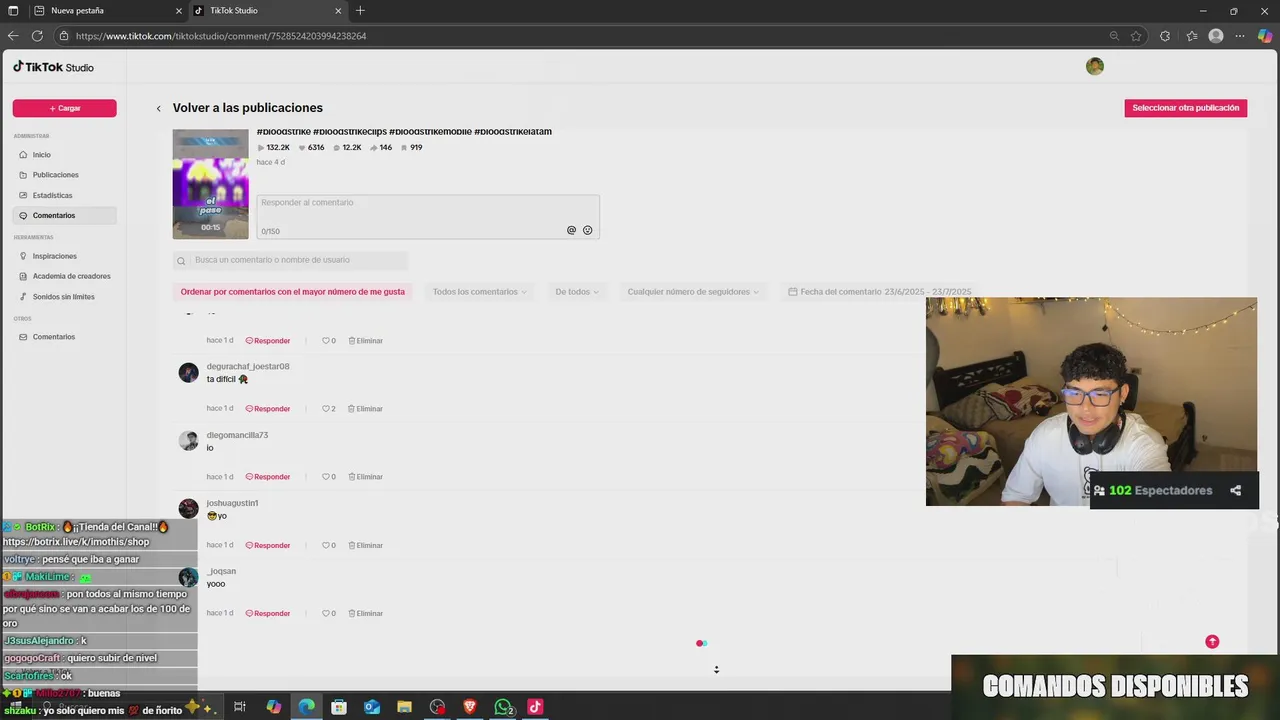1280x720 pixels.
Task: Open Task View from the taskbar
Action: tap(240, 707)
